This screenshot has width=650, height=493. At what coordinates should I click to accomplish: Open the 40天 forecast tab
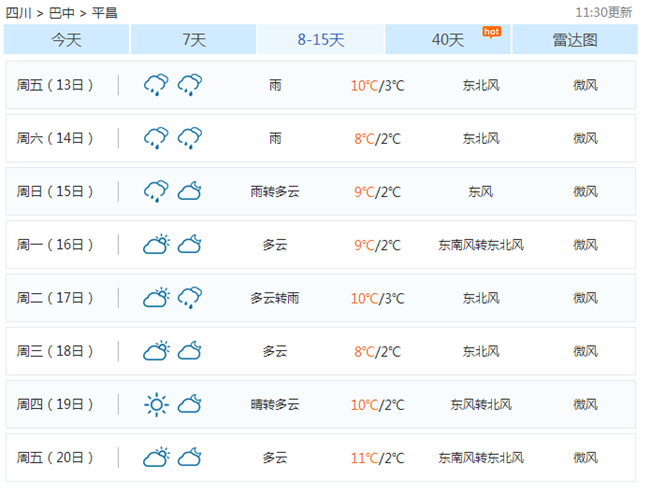click(448, 39)
